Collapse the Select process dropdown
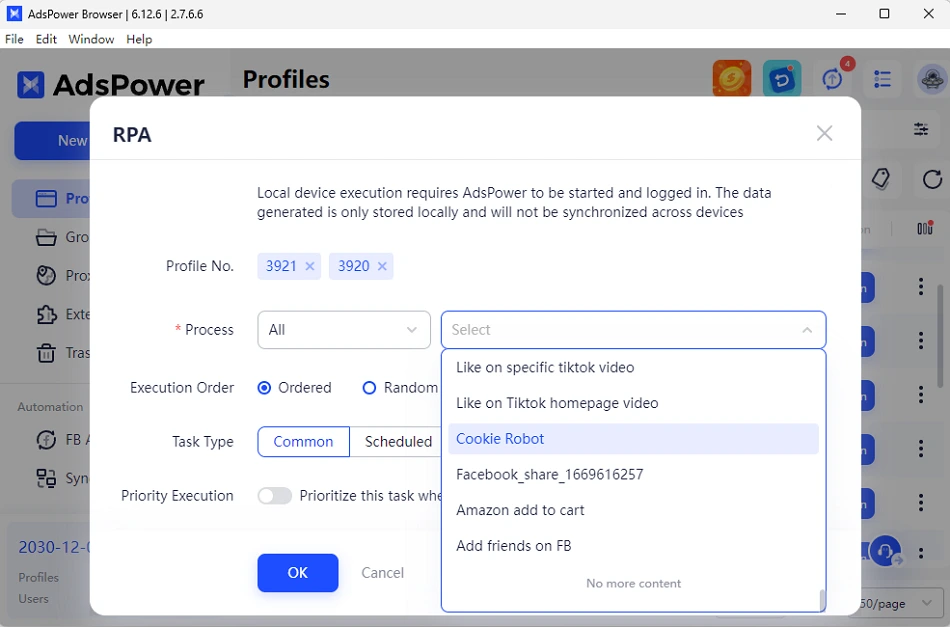Viewport: 950px width, 627px height. [806, 330]
